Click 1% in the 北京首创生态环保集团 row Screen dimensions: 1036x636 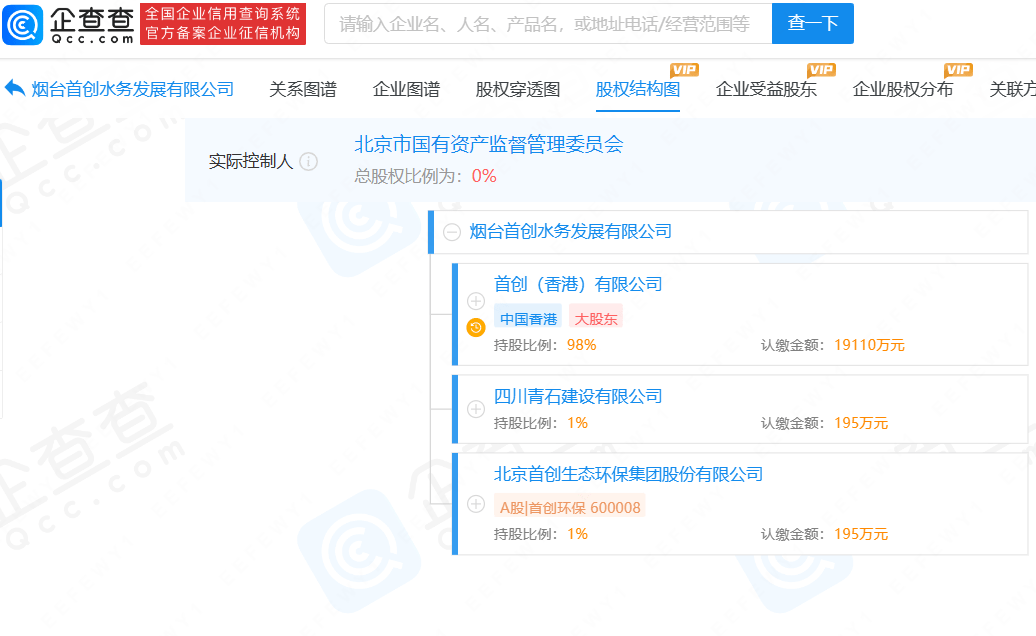(x=577, y=534)
